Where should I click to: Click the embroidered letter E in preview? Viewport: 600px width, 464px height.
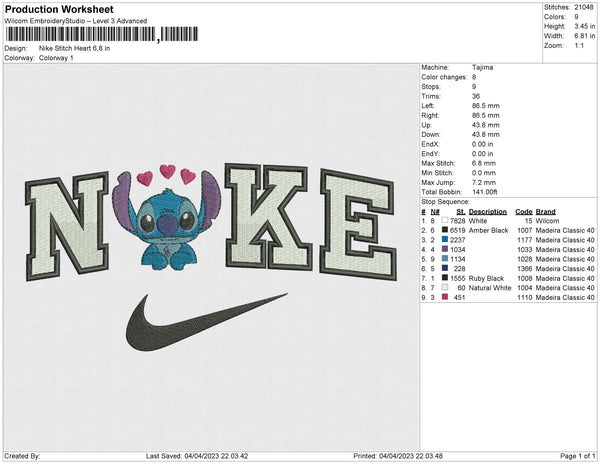[x=358, y=225]
